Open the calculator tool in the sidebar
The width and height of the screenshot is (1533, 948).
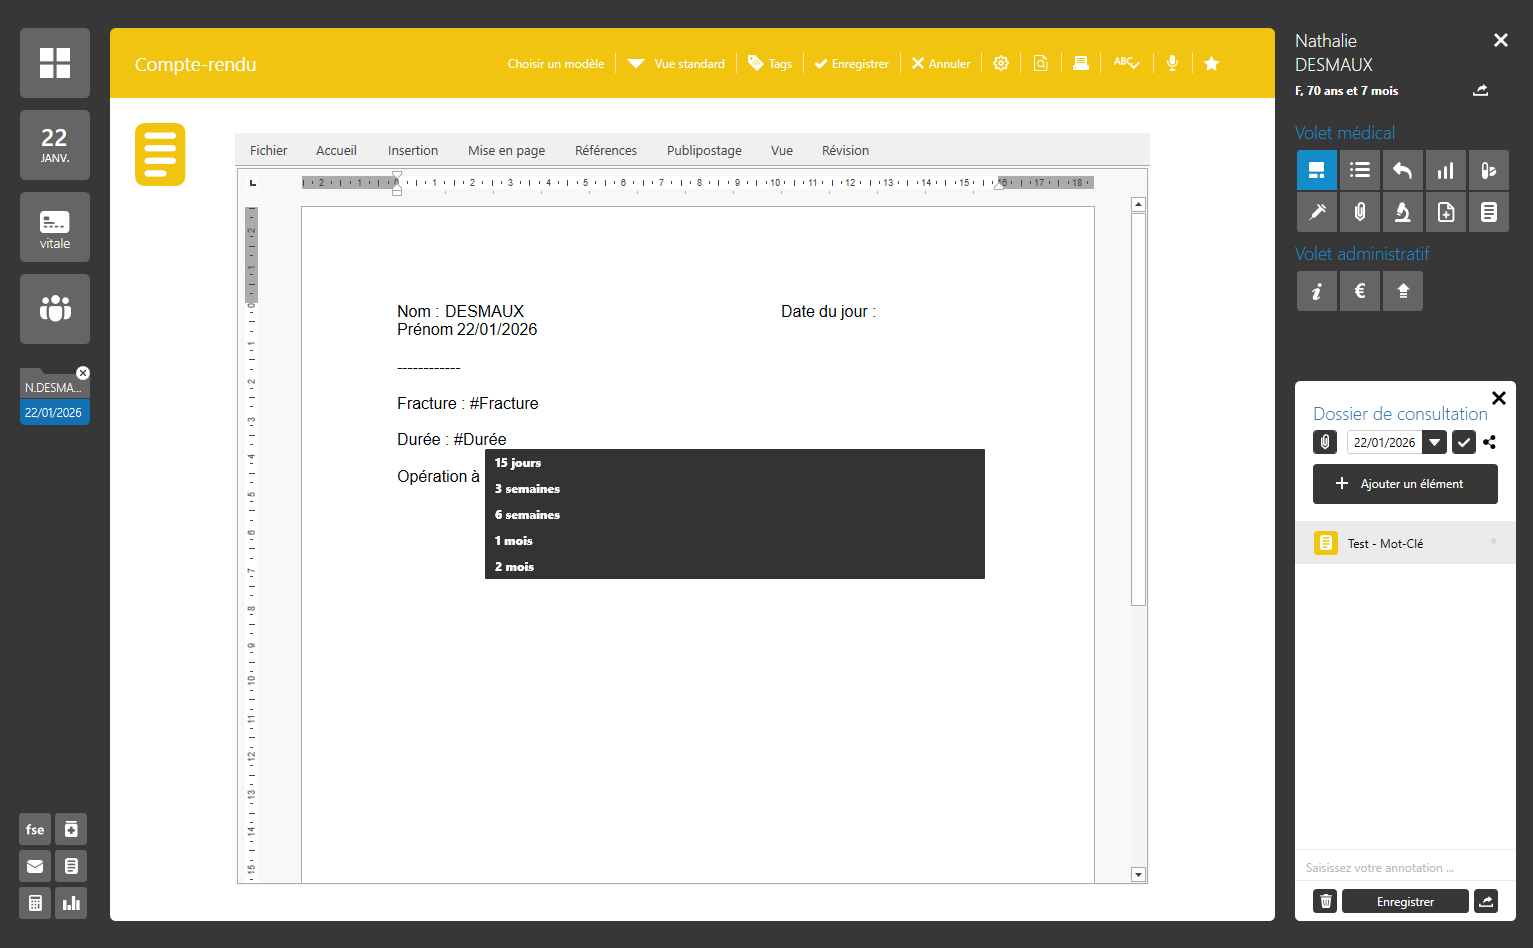tap(35, 903)
